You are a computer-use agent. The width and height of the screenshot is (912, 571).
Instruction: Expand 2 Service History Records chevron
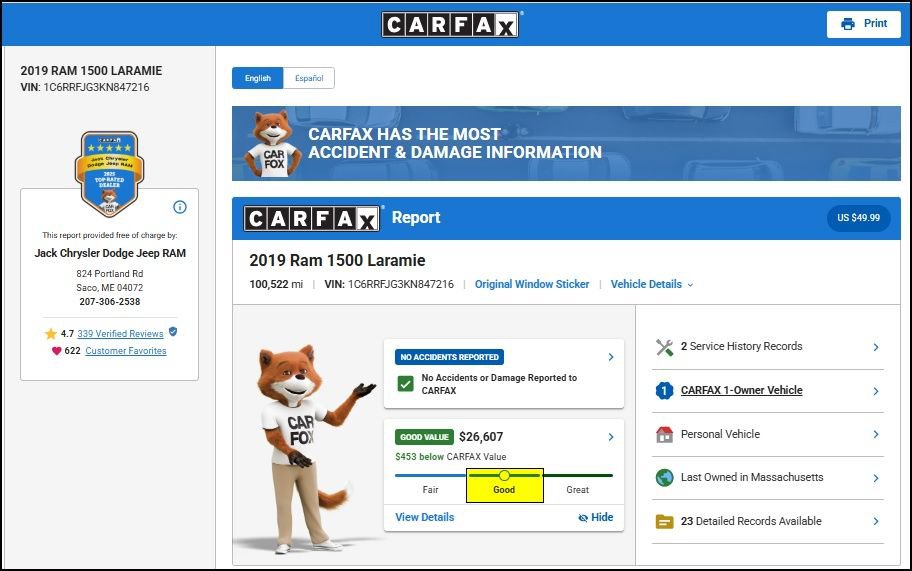point(876,347)
